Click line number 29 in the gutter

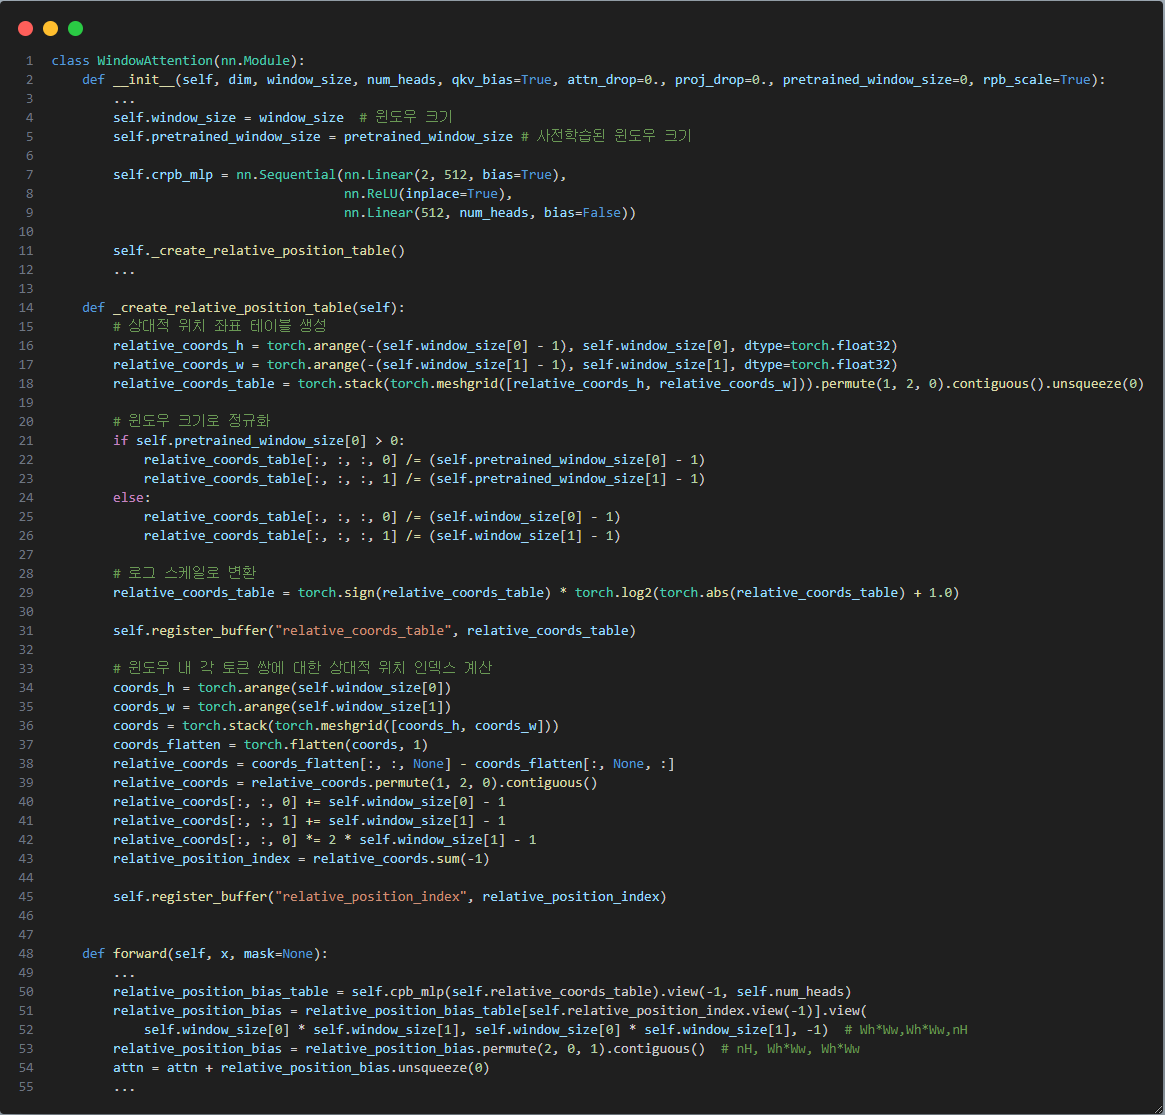tap(26, 593)
